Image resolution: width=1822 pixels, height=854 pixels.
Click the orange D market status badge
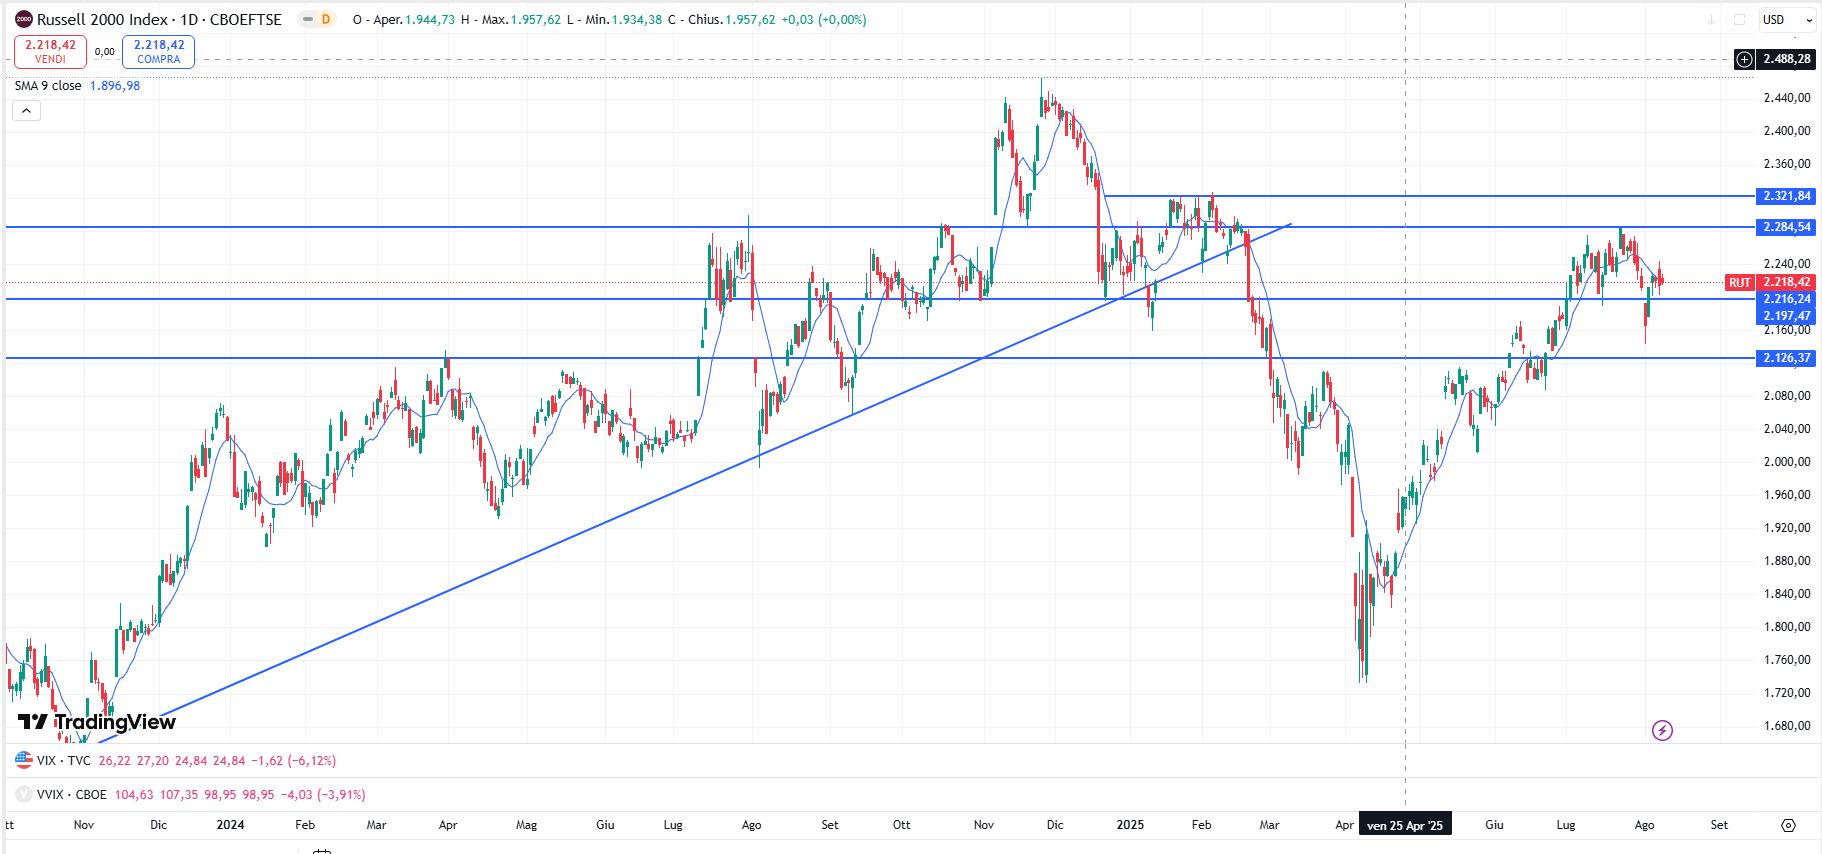[x=326, y=19]
